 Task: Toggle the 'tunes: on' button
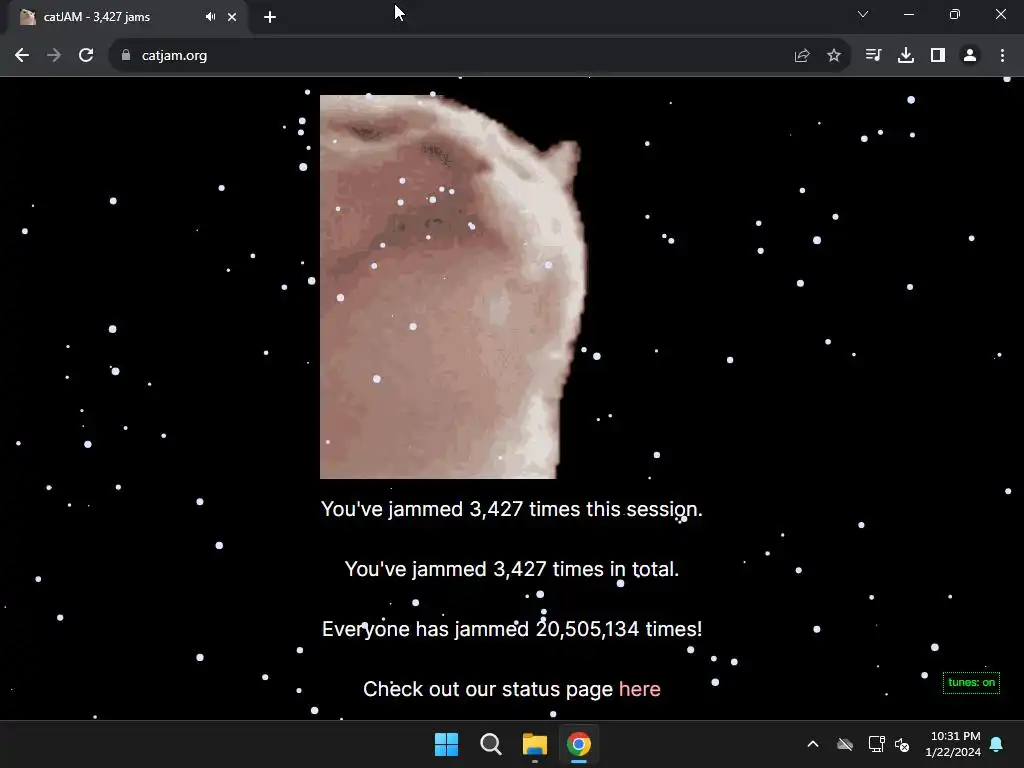tap(971, 682)
